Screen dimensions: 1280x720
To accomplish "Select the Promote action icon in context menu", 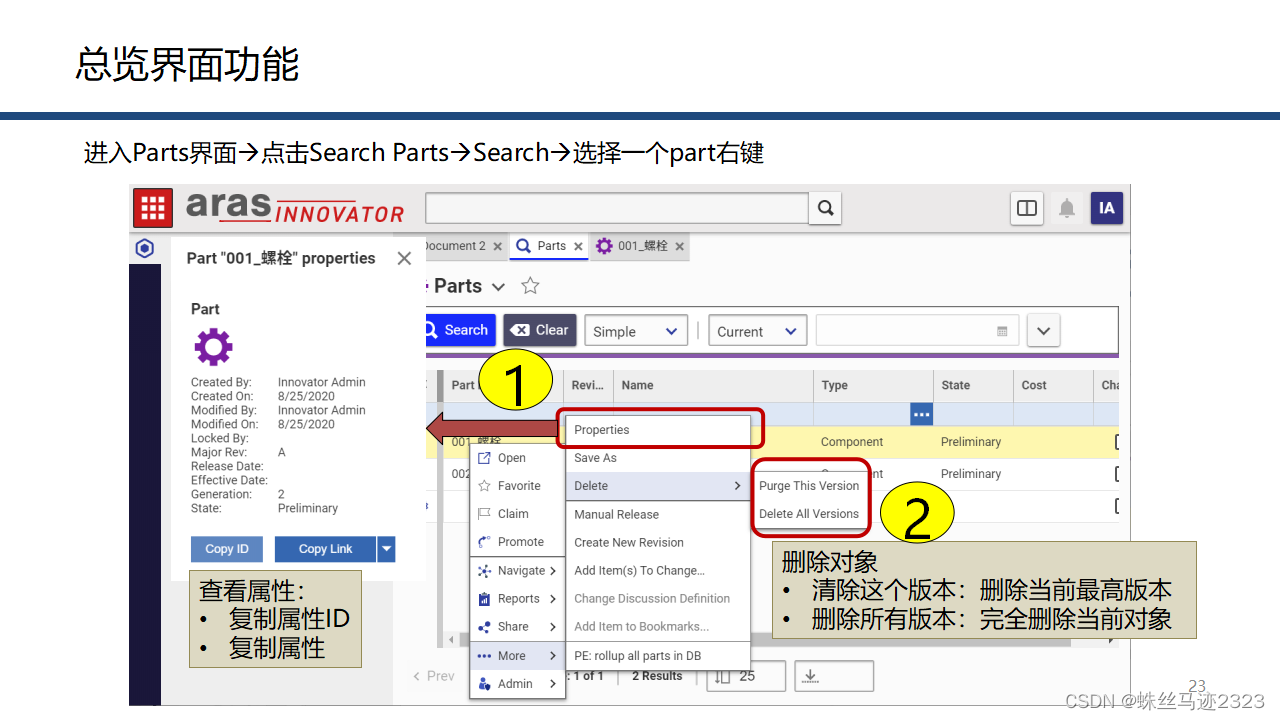I will pyautogui.click(x=484, y=542).
